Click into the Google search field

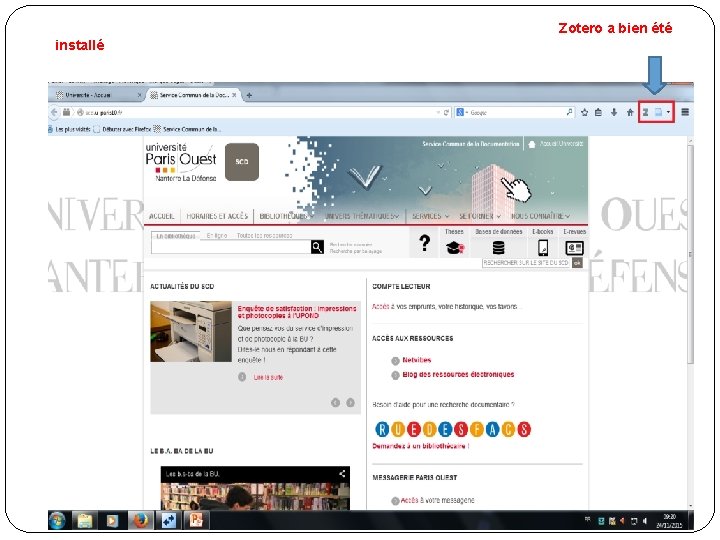tap(517, 112)
